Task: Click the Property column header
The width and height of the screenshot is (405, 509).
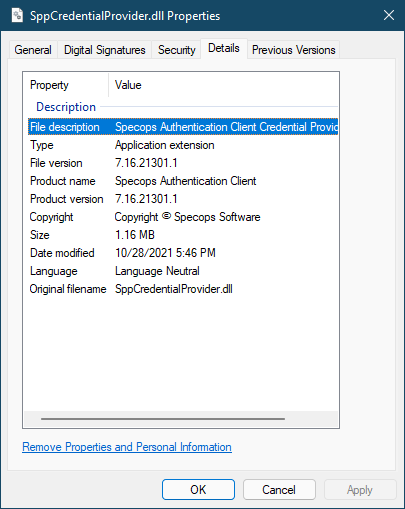Action: (66, 85)
